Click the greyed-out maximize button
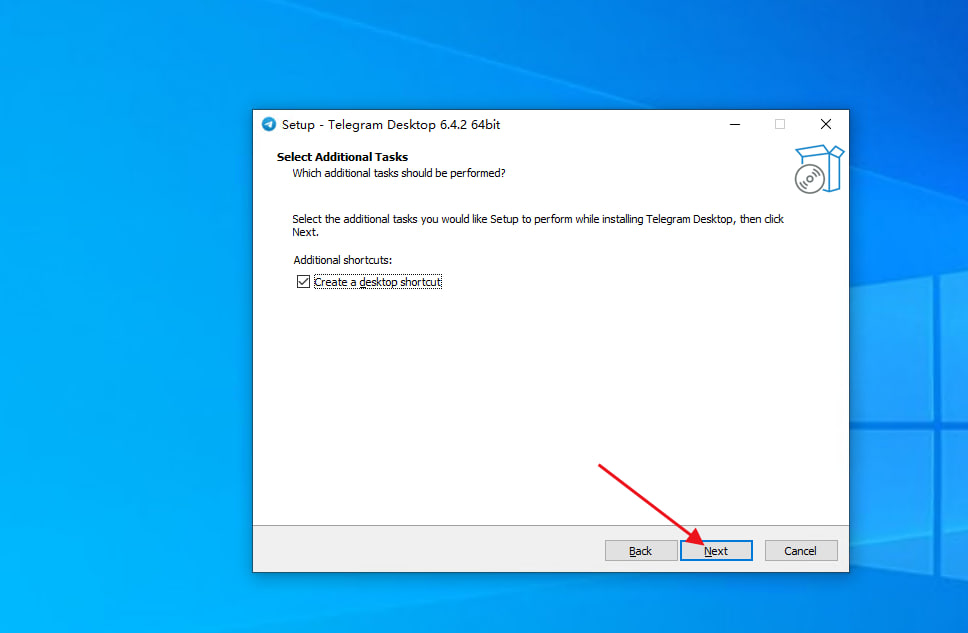Viewport: 968px width, 633px height. [x=780, y=125]
